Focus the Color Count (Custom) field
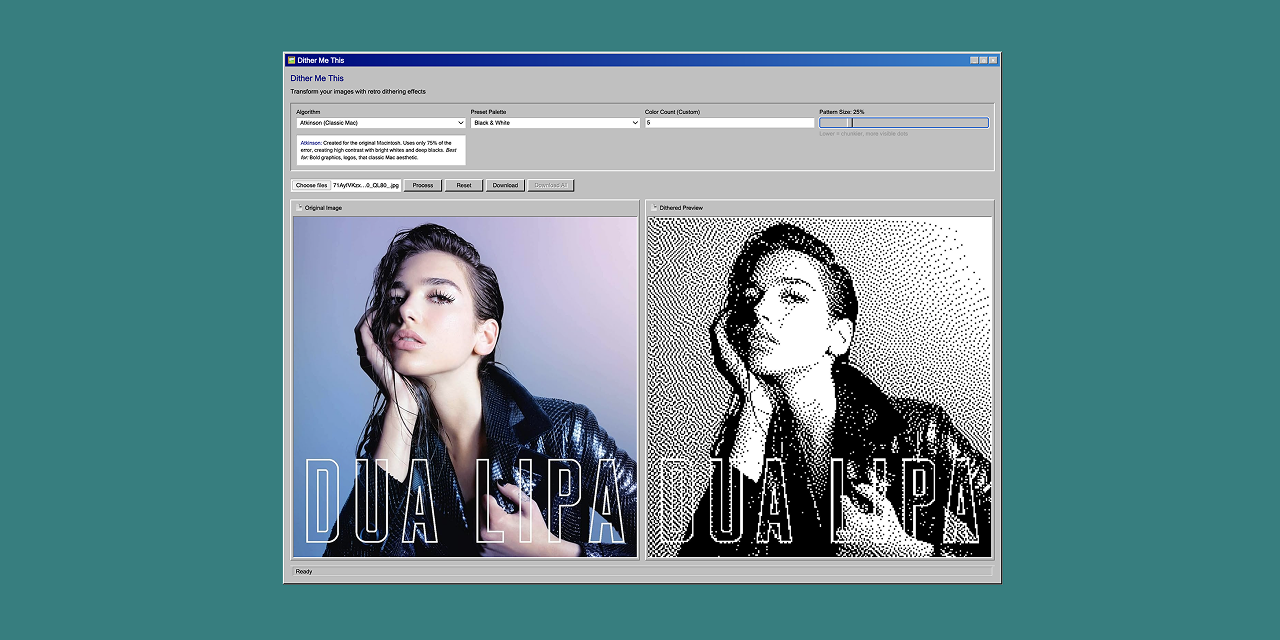Screen dimensions: 1280x640 [x=729, y=123]
